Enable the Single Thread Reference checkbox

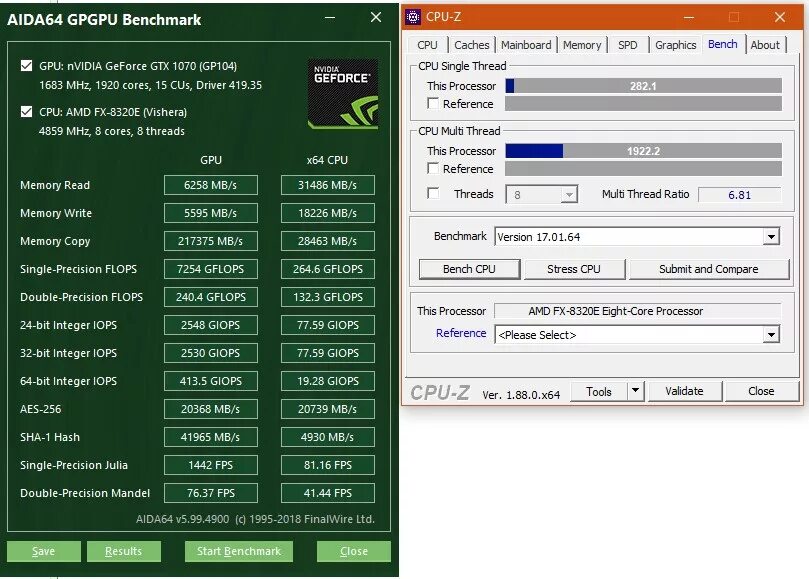(433, 104)
